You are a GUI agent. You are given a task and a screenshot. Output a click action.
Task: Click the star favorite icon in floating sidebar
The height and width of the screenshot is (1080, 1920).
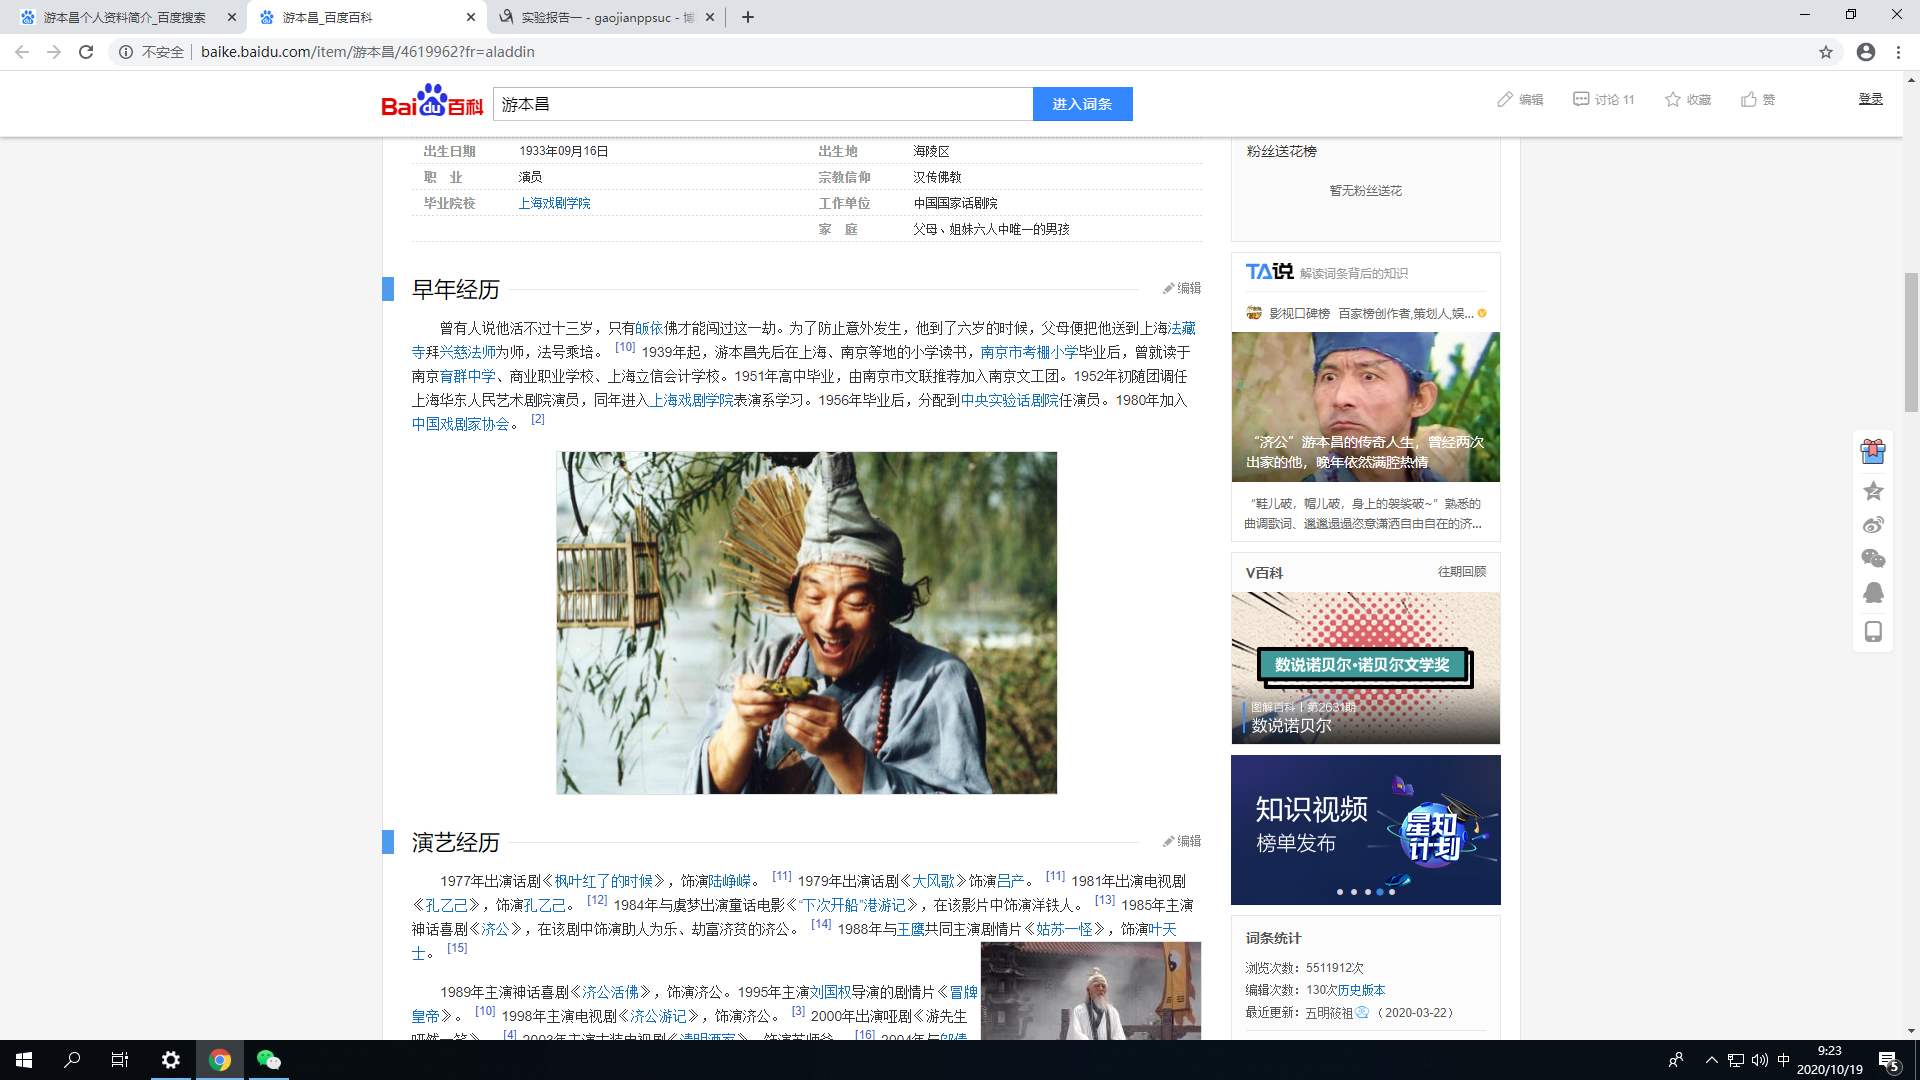click(1873, 490)
